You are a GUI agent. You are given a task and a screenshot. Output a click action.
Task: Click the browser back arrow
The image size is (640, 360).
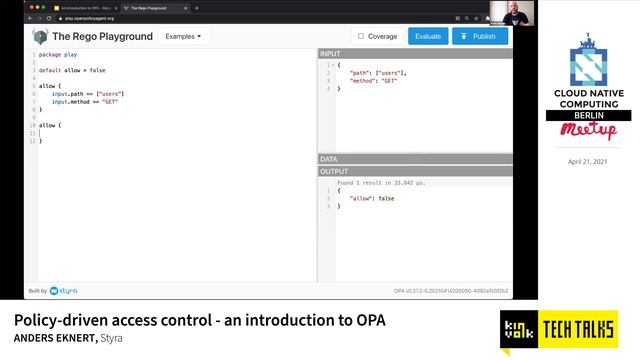[x=30, y=18]
